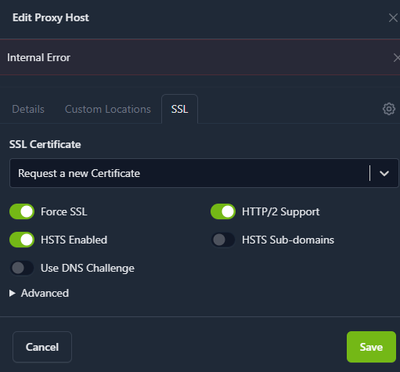Screen dimensions: 400x372
Task: Select the SSL tab
Action: (180, 109)
